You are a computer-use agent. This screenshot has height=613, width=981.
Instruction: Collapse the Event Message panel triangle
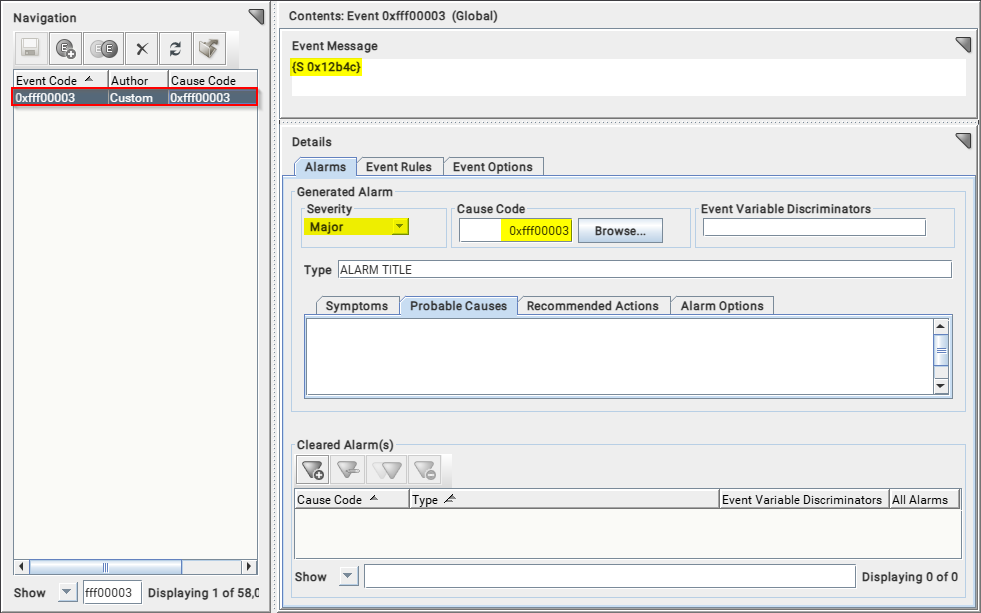click(962, 44)
